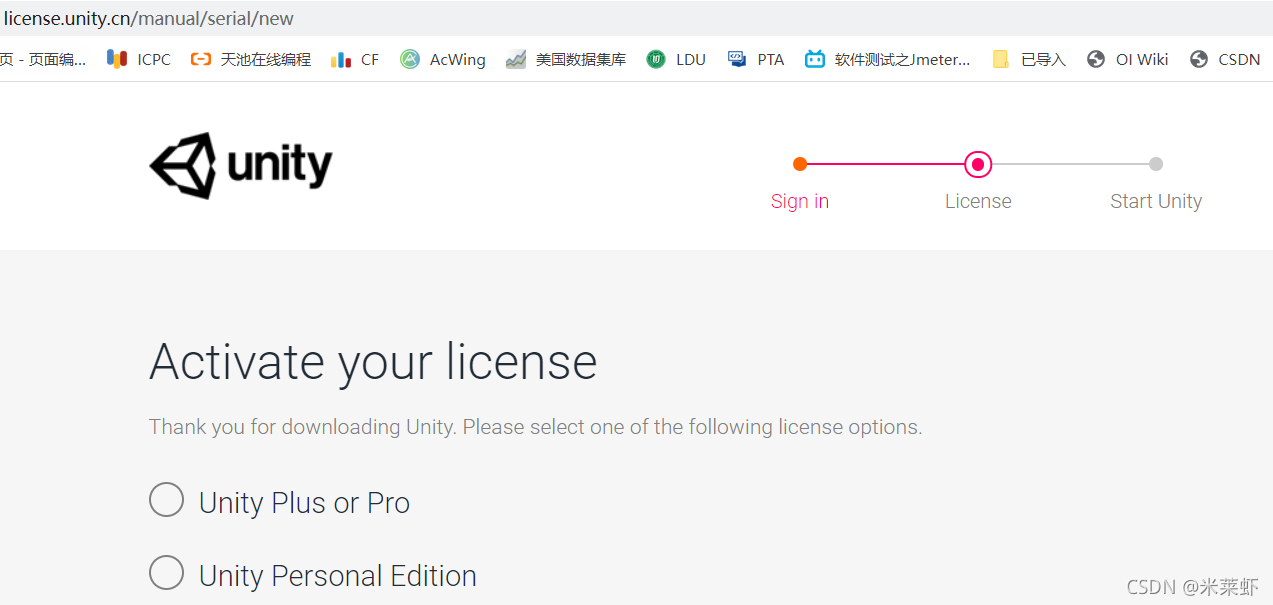The width and height of the screenshot is (1273, 605).
Task: Open the ICPC bookmark
Action: coord(139,59)
